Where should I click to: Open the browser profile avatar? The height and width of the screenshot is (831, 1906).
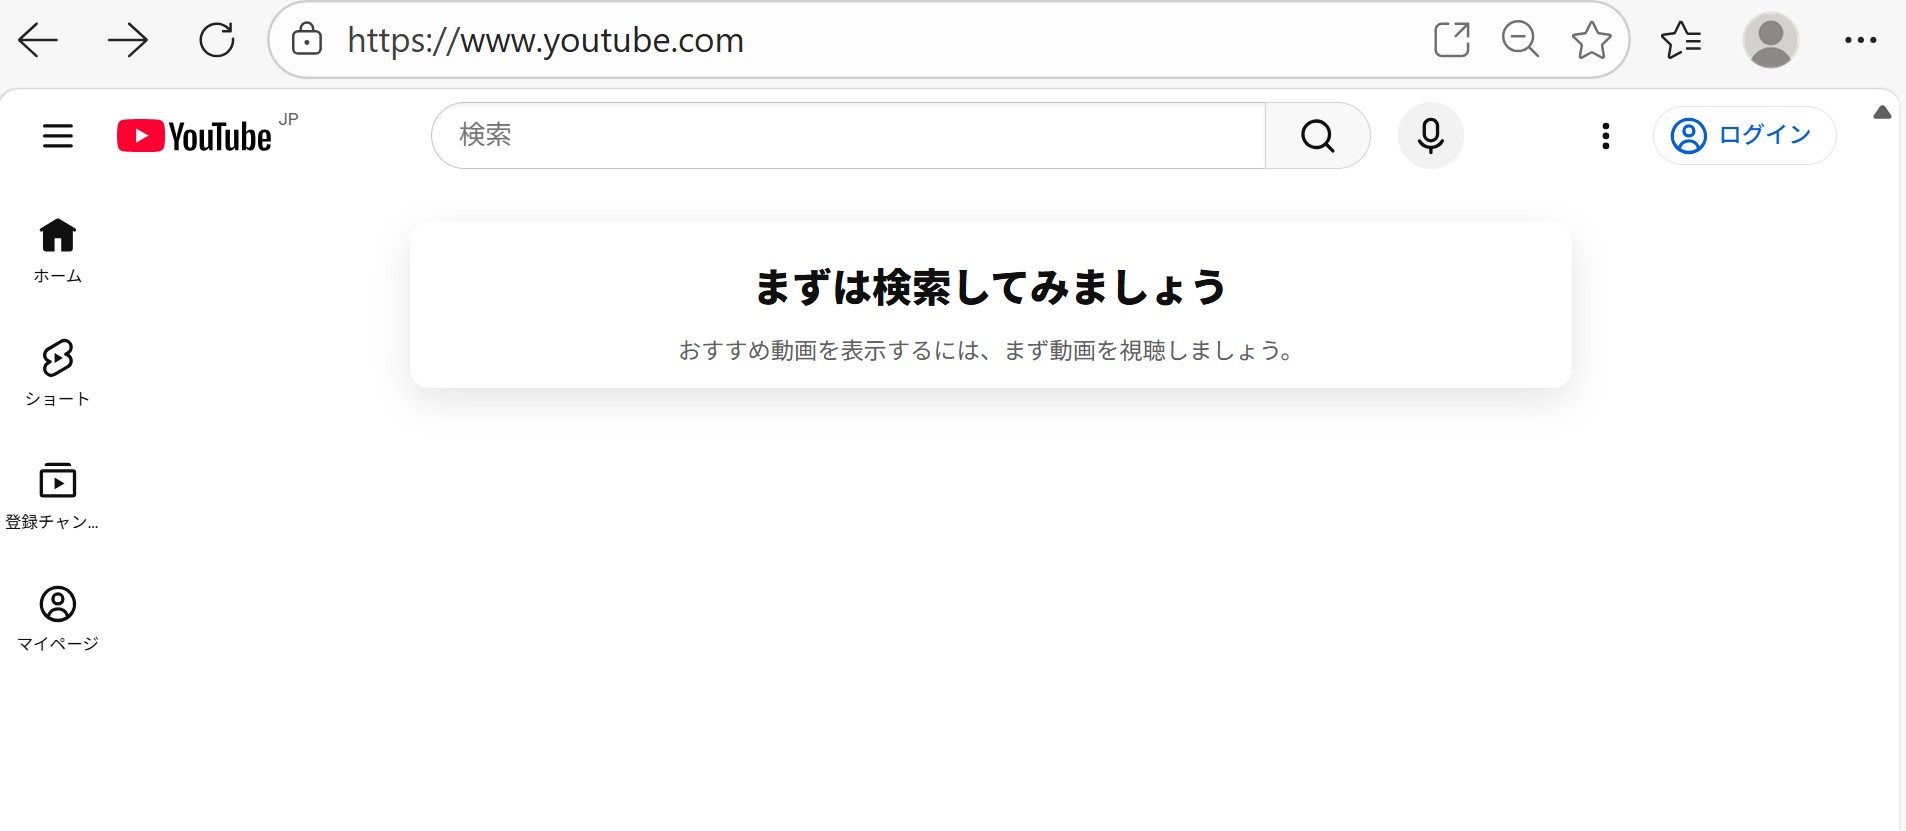coord(1771,40)
